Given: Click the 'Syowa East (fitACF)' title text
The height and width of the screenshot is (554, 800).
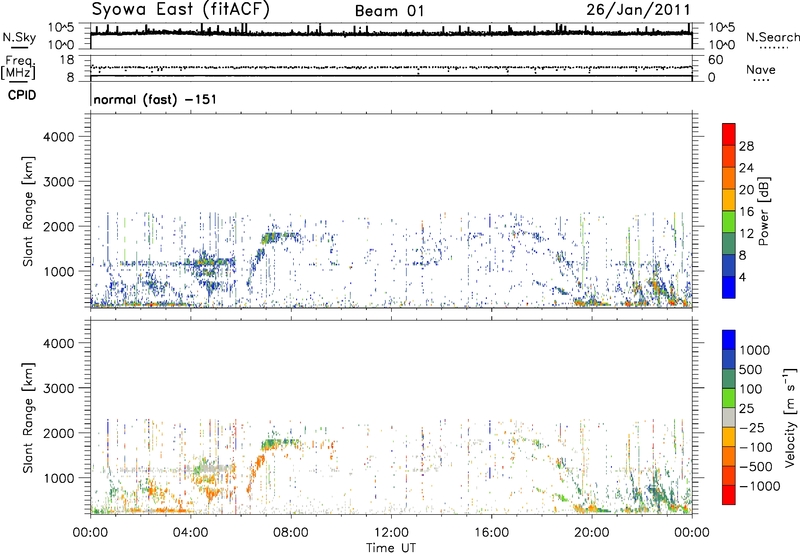Looking at the screenshot, I should pos(180,9).
